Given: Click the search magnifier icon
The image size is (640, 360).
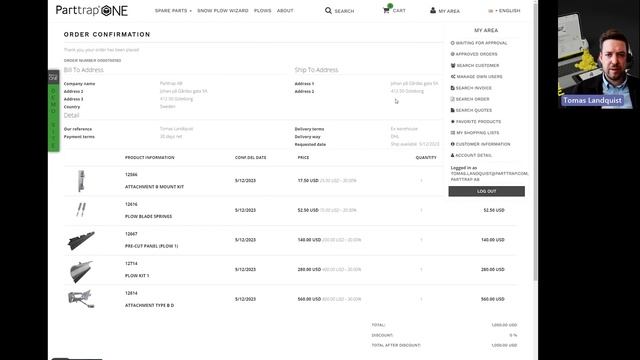Looking at the screenshot, I should click(328, 11).
